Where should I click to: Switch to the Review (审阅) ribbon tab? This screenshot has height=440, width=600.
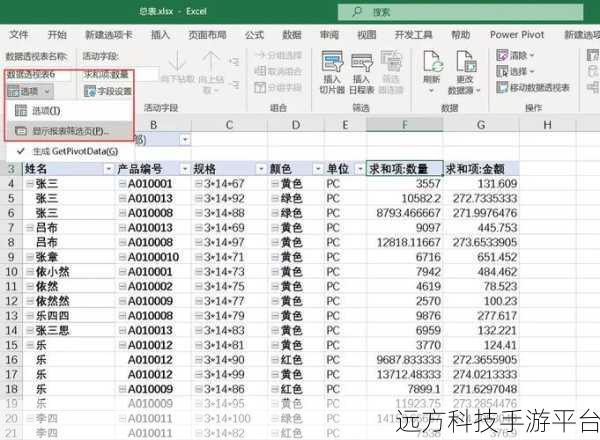click(x=329, y=35)
